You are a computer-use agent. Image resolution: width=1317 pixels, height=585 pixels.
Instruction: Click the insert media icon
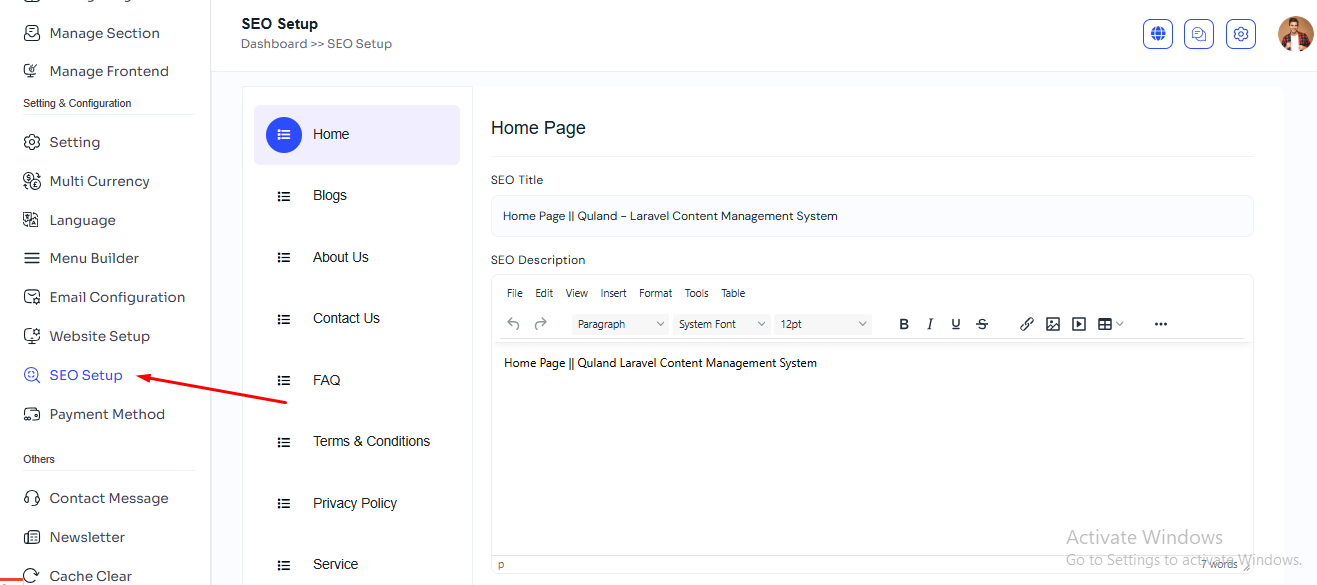pyautogui.click(x=1079, y=324)
